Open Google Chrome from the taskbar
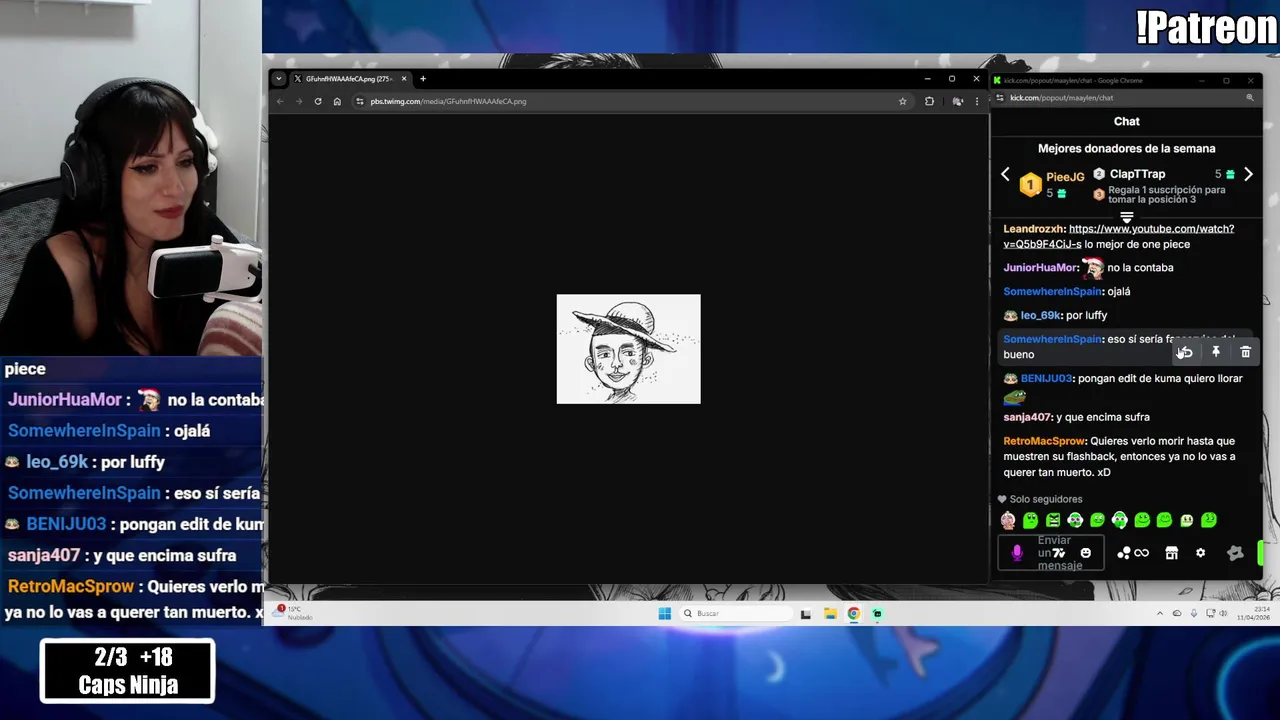 (x=853, y=613)
